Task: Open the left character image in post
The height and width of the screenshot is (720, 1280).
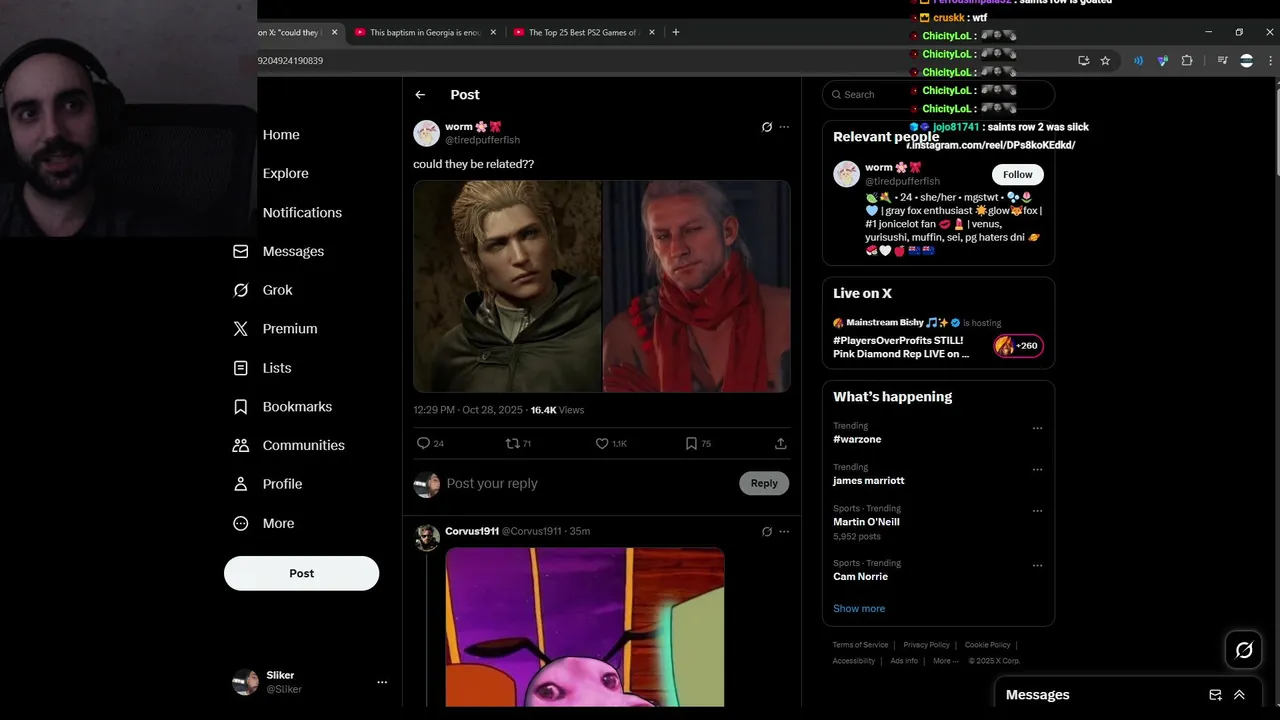Action: click(507, 286)
